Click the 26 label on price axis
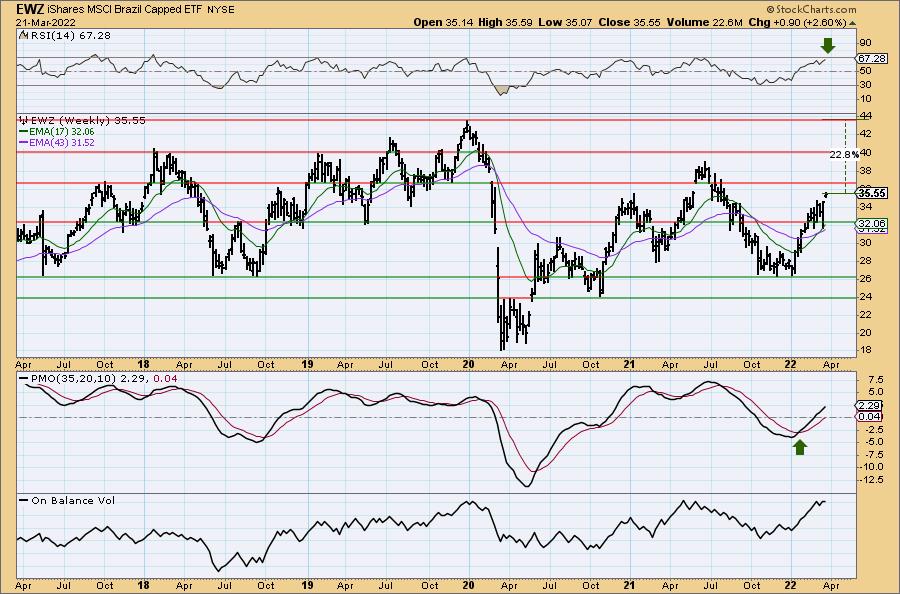The image size is (900, 594). (x=866, y=278)
